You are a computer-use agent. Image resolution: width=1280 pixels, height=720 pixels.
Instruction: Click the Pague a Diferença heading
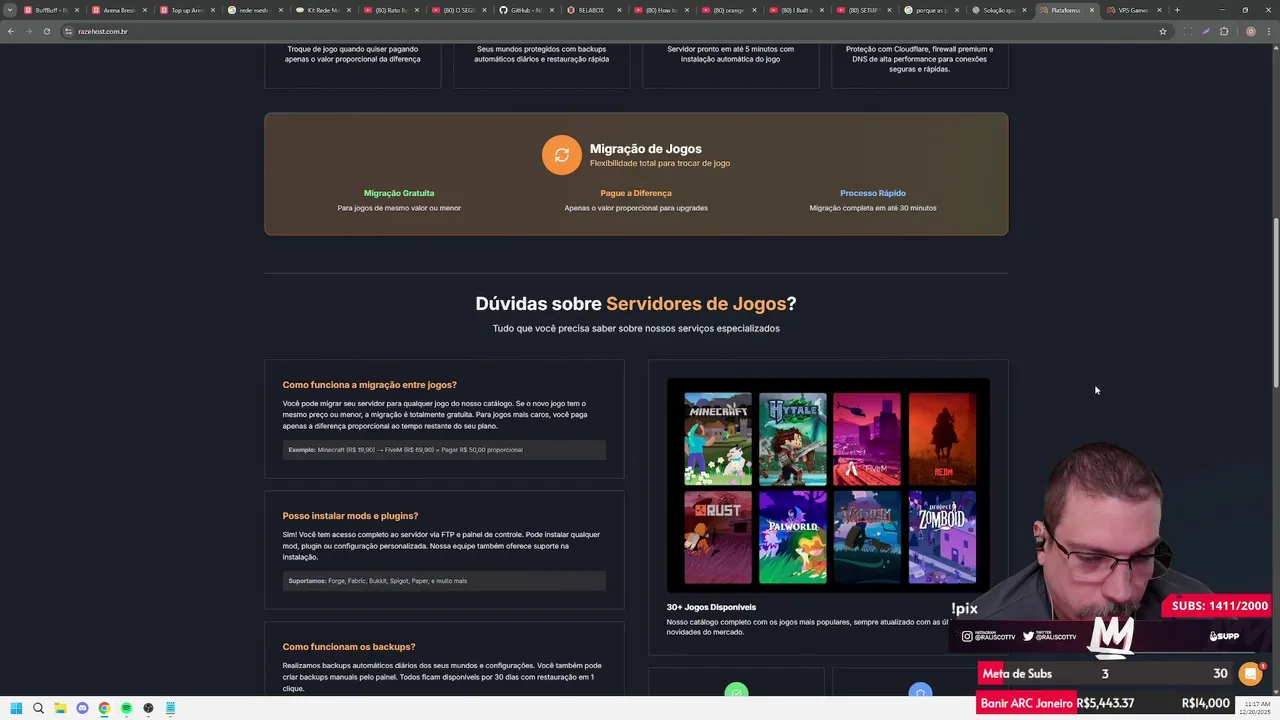(x=636, y=193)
